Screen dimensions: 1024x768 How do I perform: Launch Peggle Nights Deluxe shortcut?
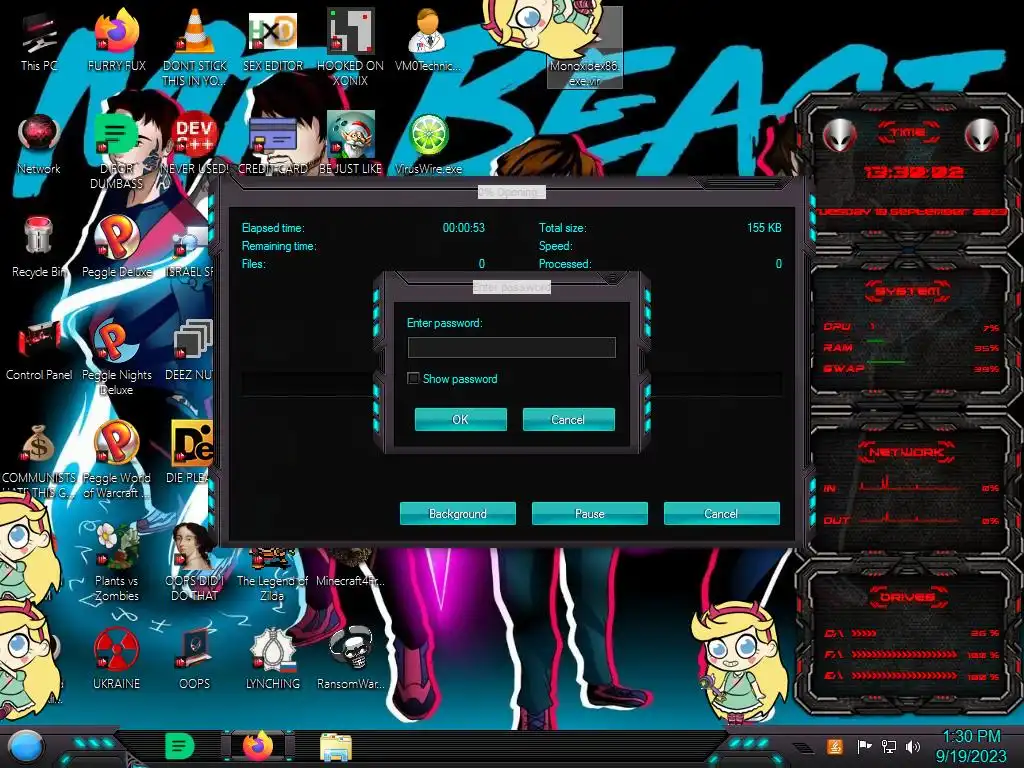pyautogui.click(x=116, y=358)
